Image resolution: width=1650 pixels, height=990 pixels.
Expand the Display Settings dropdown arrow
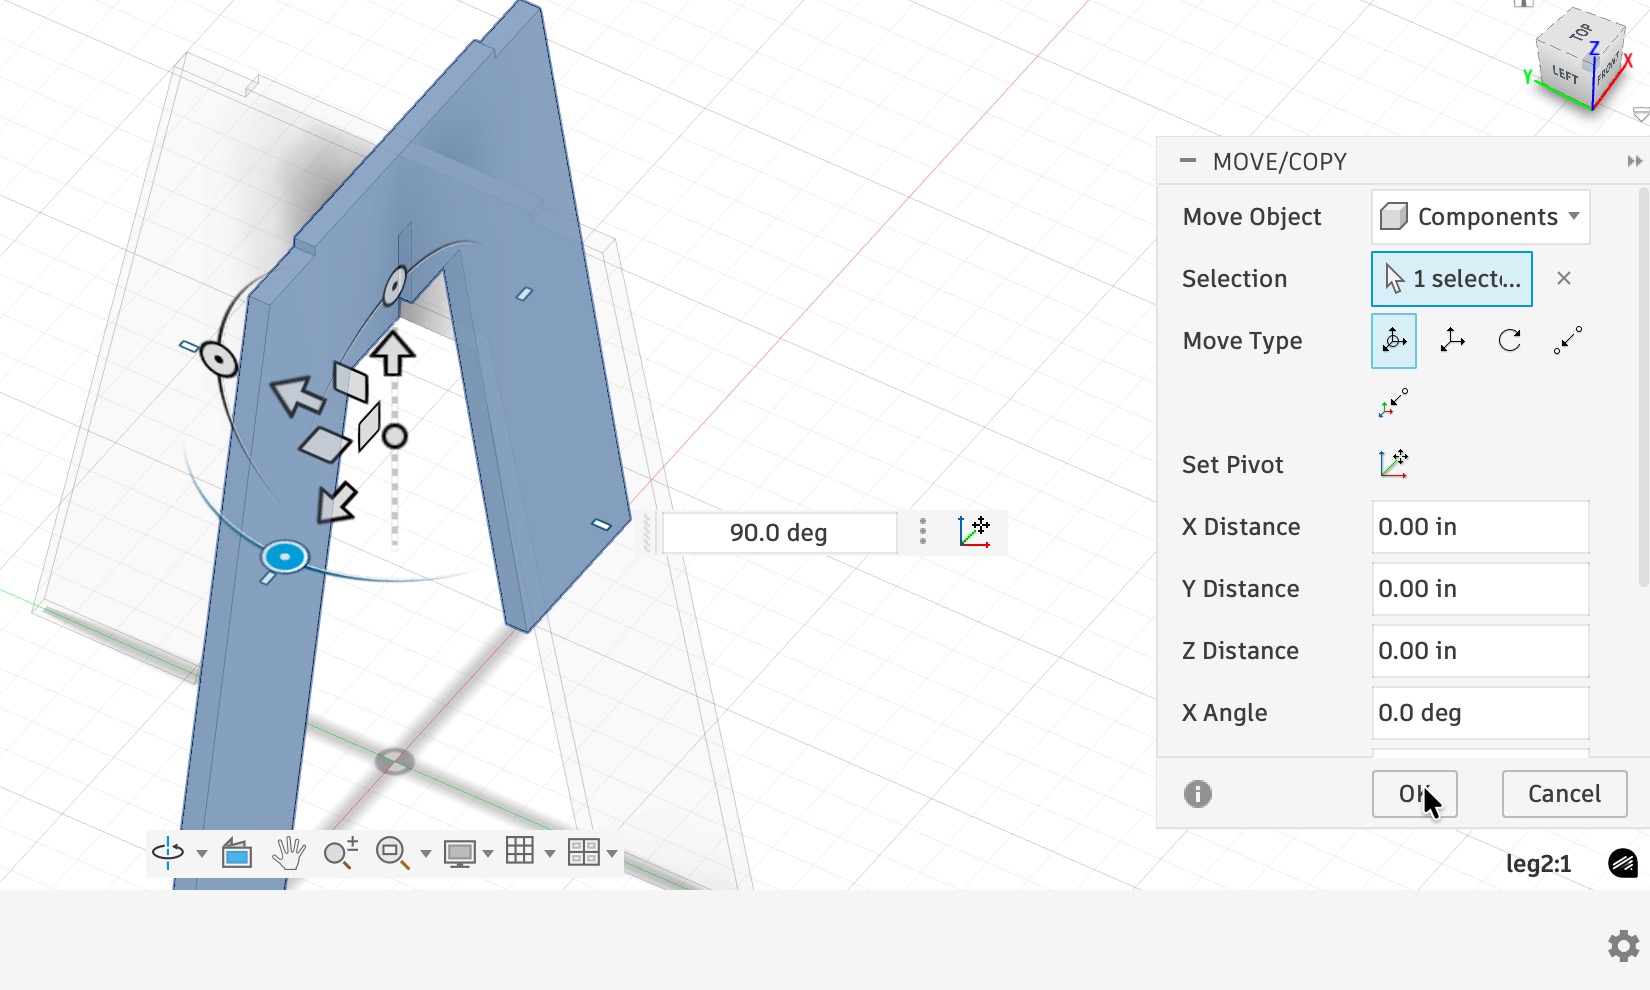coord(488,854)
